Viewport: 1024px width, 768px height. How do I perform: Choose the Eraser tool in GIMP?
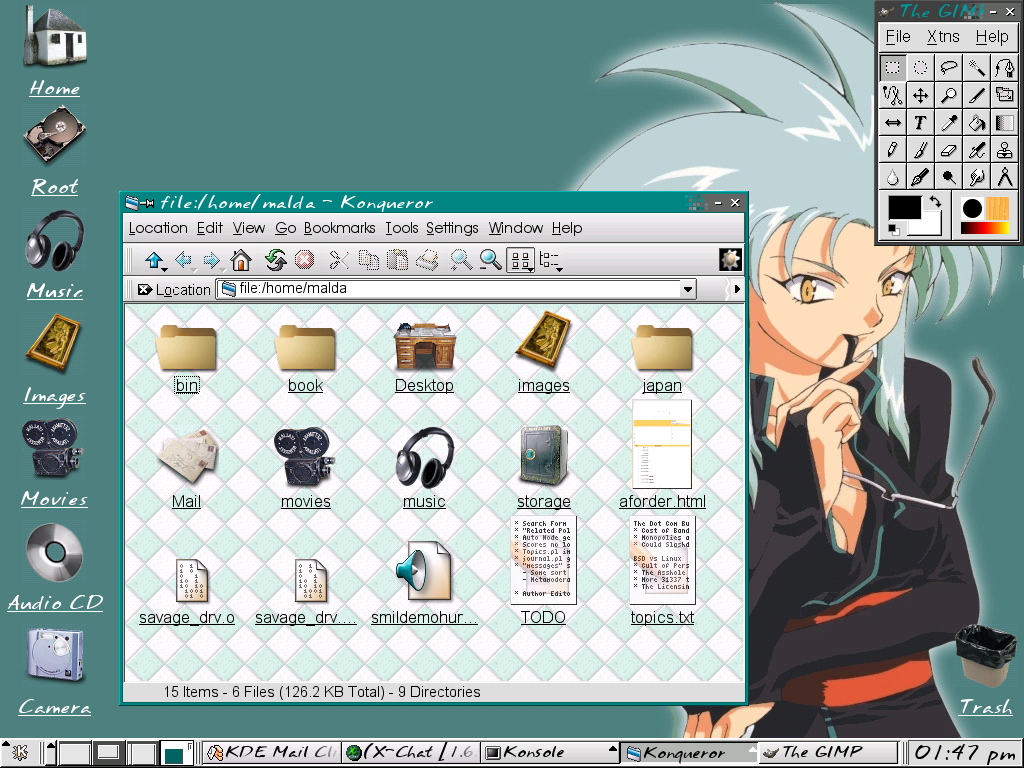click(948, 150)
